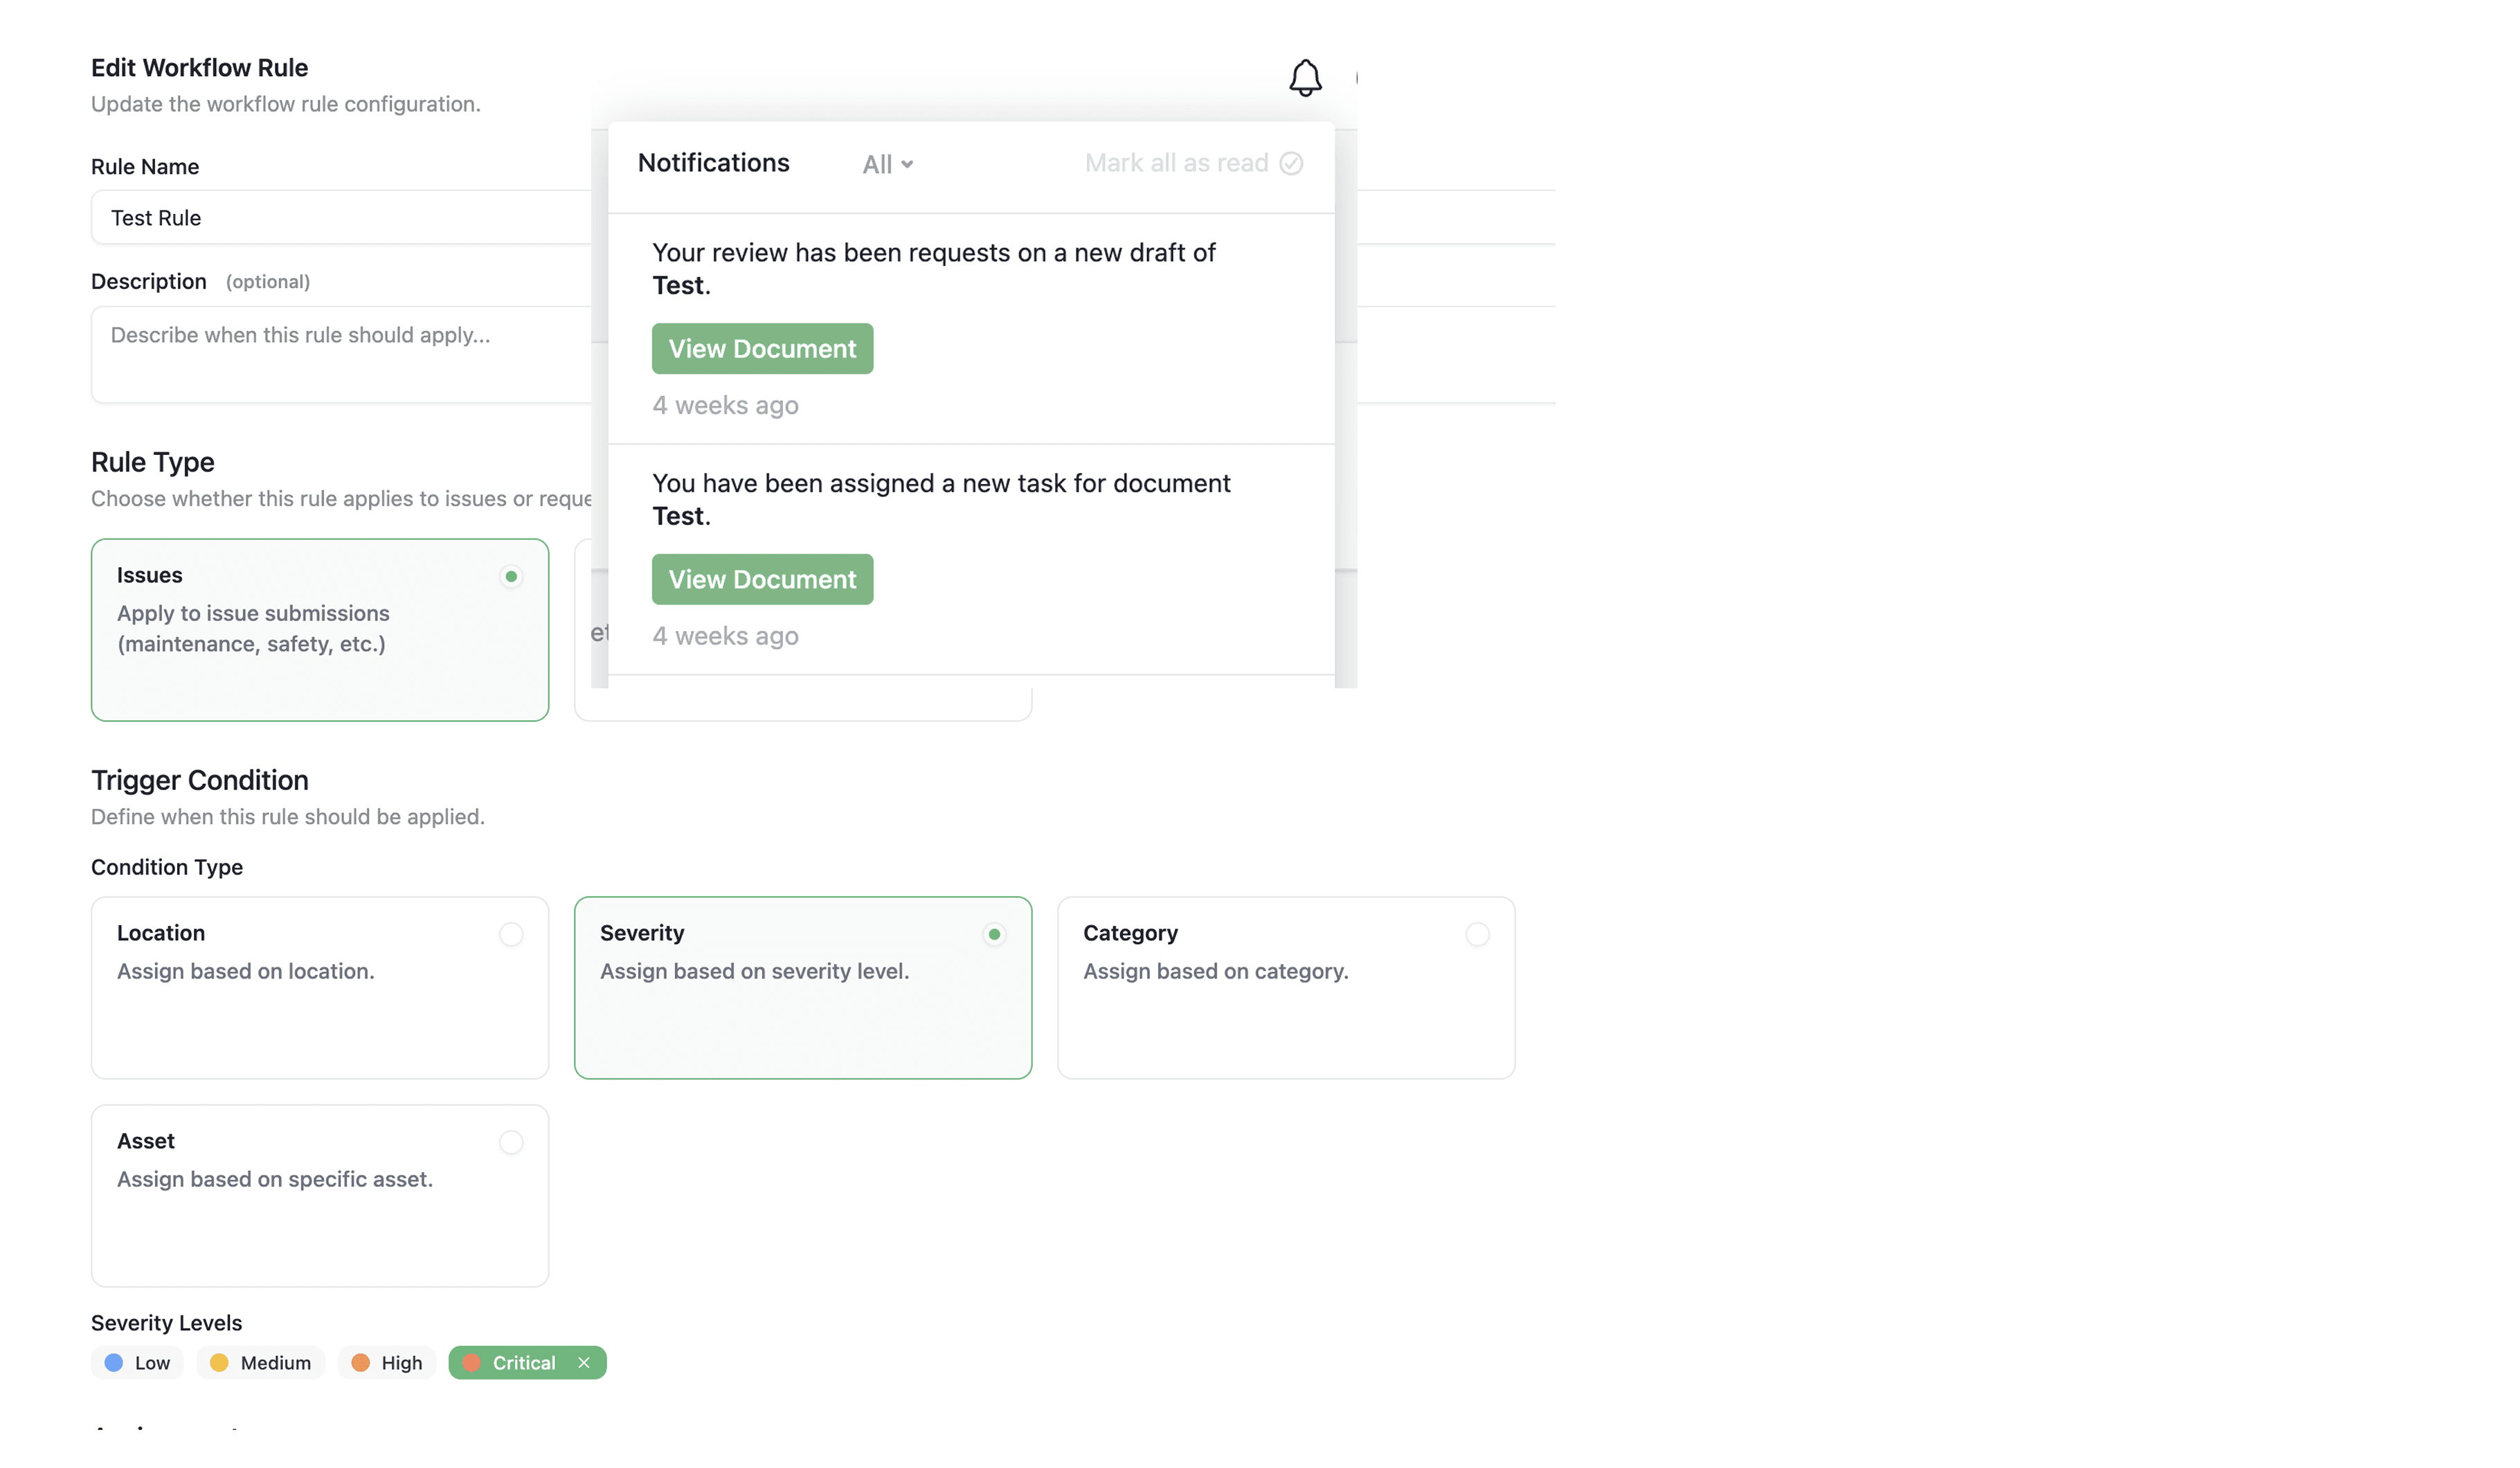2520x1468 pixels.
Task: Toggle the Low severity level chip
Action: 137,1362
